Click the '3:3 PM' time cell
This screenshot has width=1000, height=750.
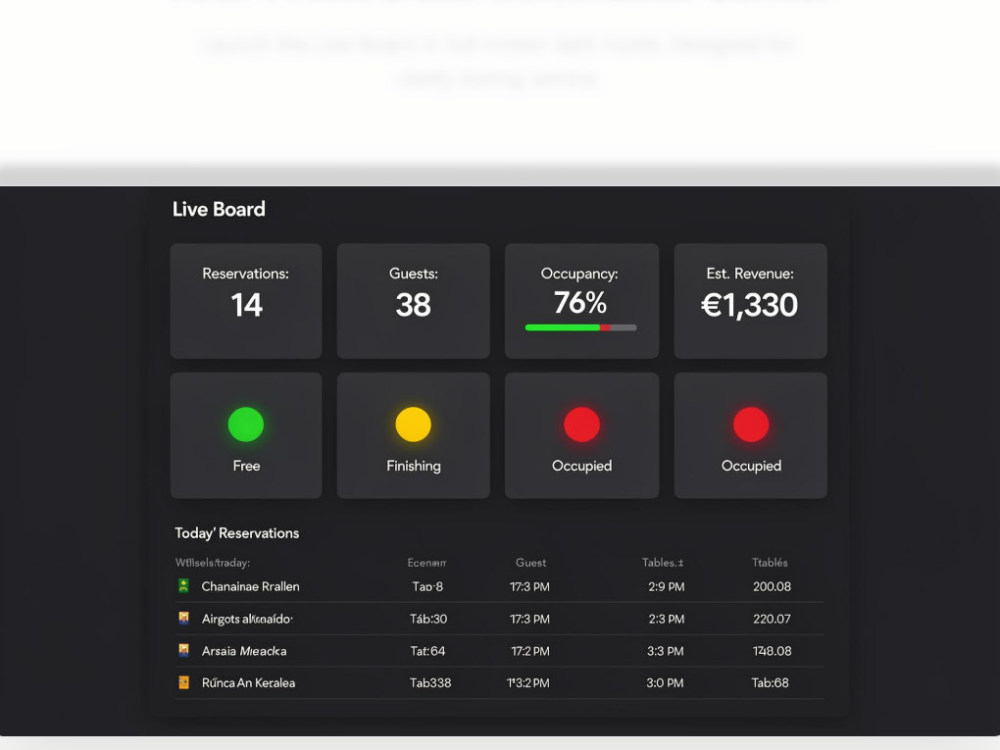point(665,651)
